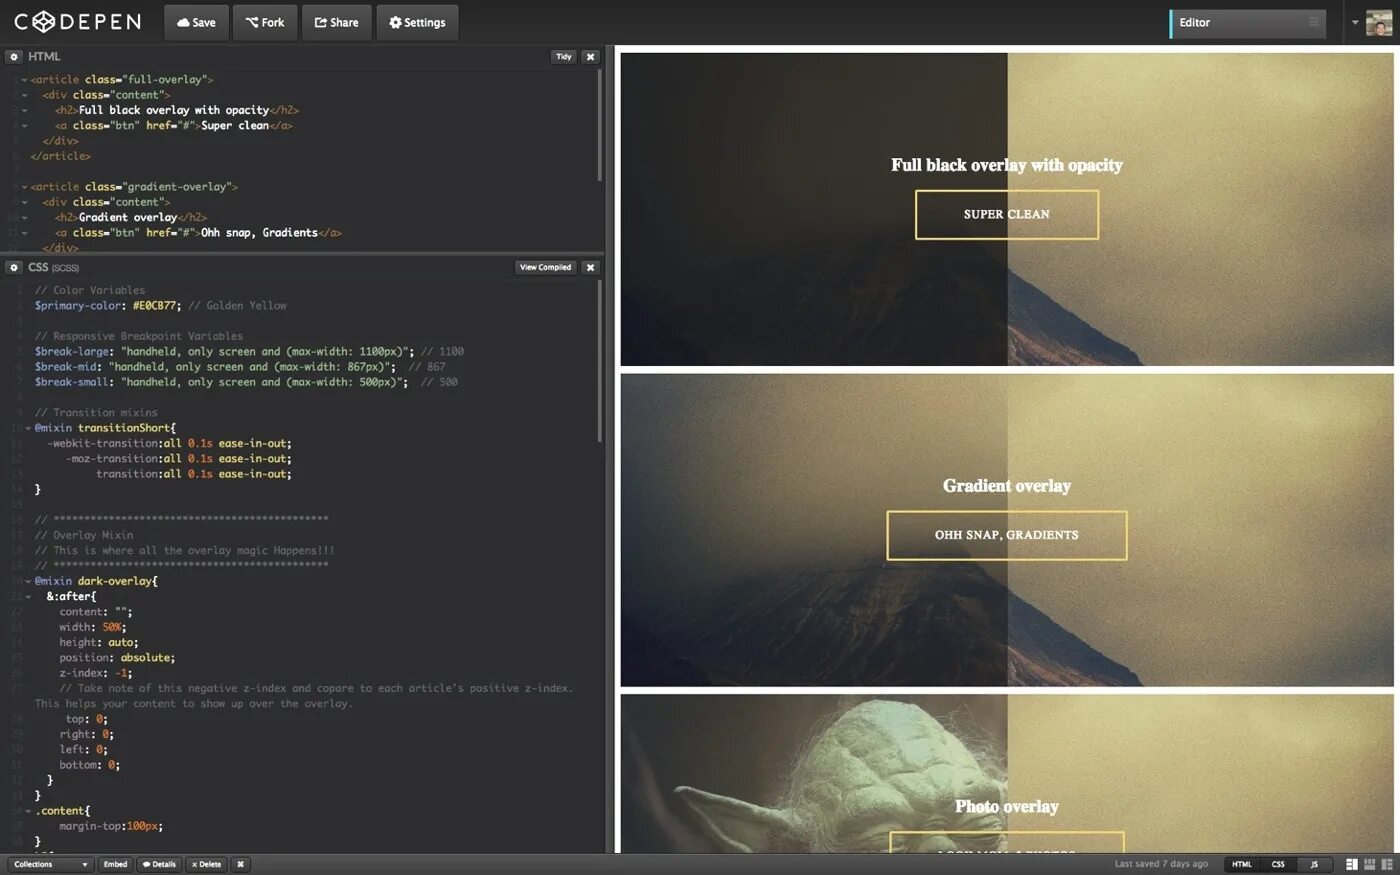The width and height of the screenshot is (1400, 875).
Task: Collapse the dark-overlay mixin fold arrow
Action: 28,581
